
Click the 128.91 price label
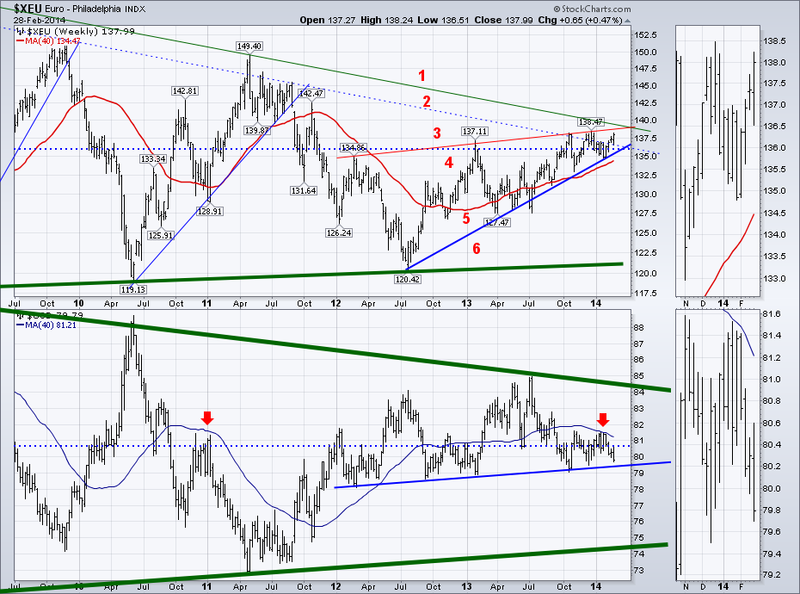210,211
